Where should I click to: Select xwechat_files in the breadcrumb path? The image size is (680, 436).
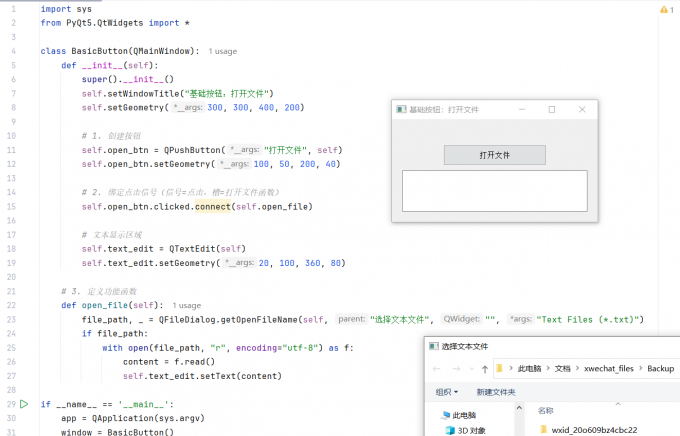(609, 368)
